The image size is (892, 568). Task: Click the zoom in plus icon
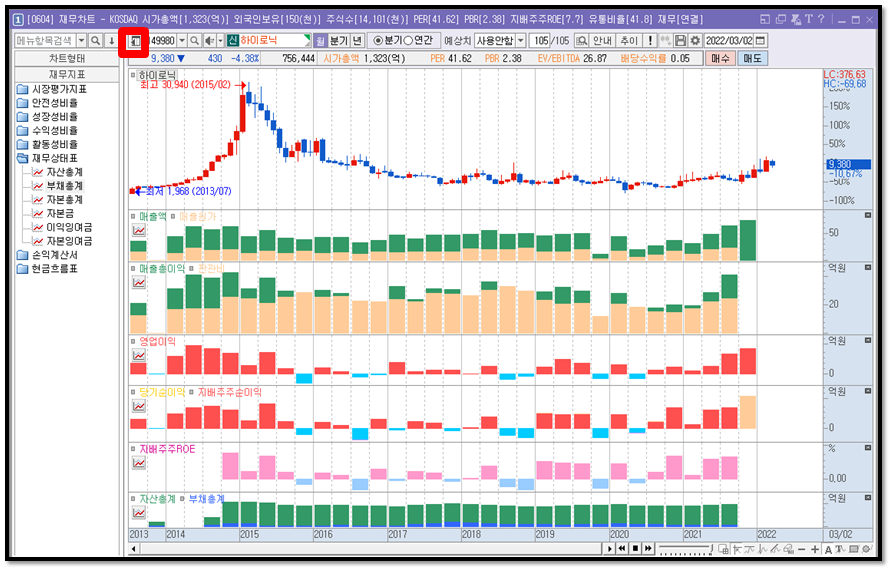click(x=815, y=549)
